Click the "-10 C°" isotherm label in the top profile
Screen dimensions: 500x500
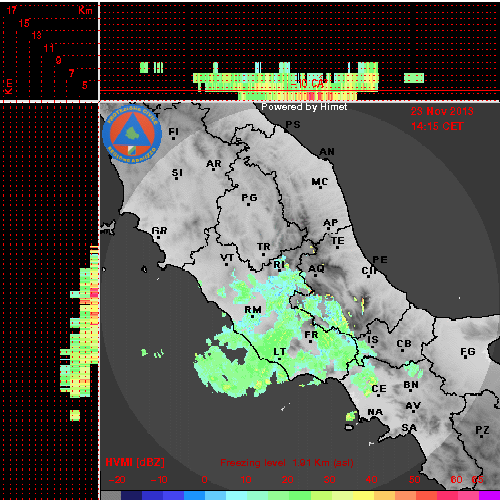pyautogui.click(x=310, y=84)
